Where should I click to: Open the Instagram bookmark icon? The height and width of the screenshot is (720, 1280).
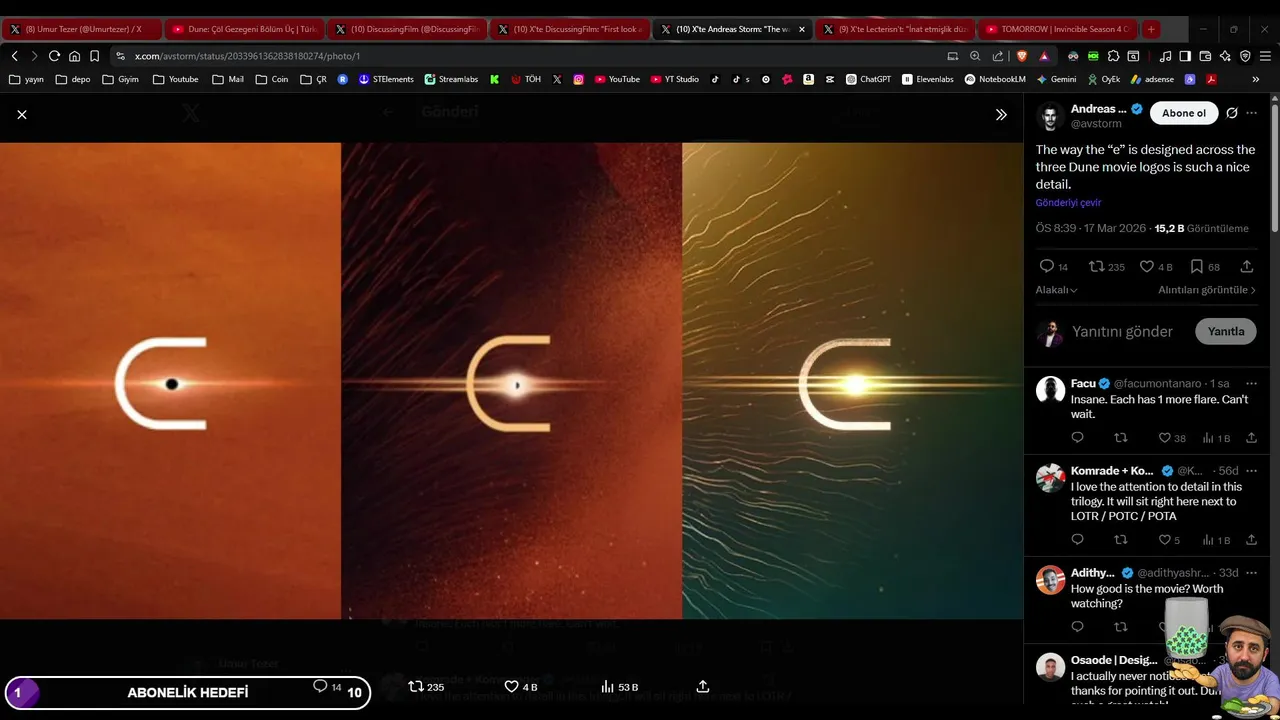pyautogui.click(x=578, y=79)
